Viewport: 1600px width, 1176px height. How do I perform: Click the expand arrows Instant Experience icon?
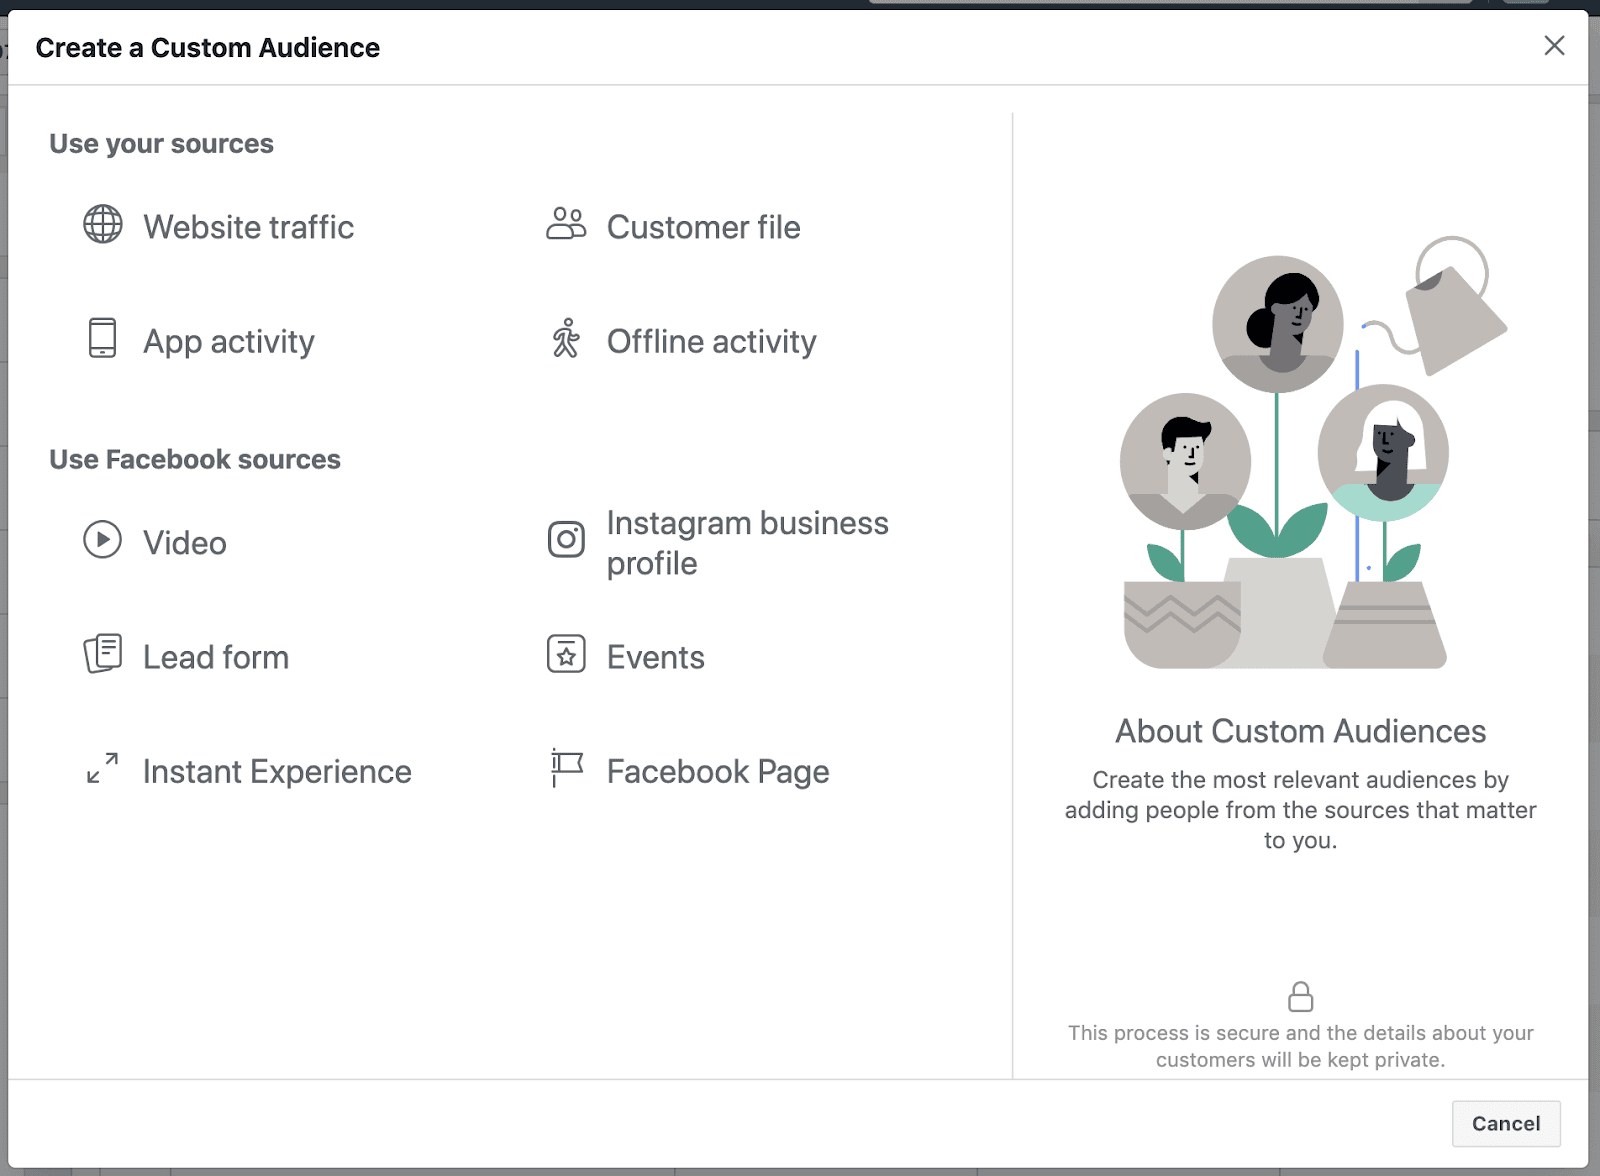click(102, 768)
